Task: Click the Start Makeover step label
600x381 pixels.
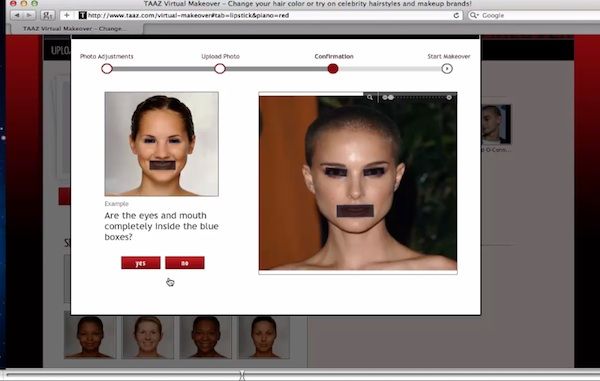Action: coord(449,56)
